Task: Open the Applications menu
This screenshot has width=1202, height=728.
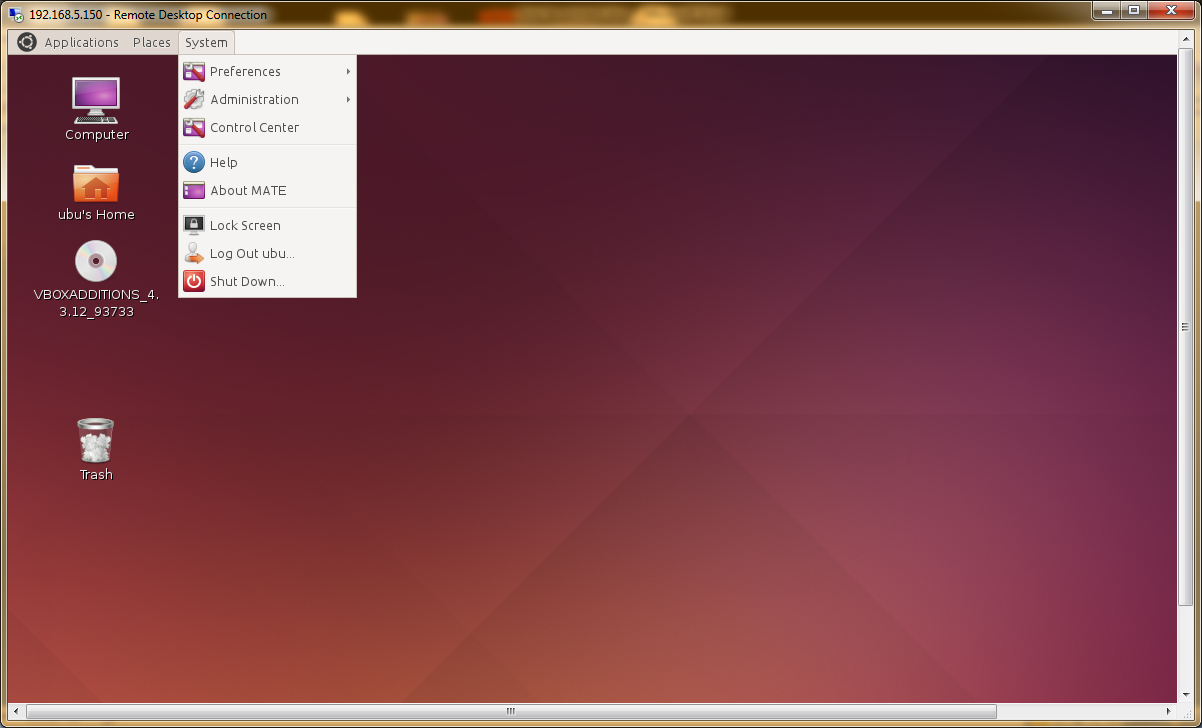Action: [x=81, y=42]
